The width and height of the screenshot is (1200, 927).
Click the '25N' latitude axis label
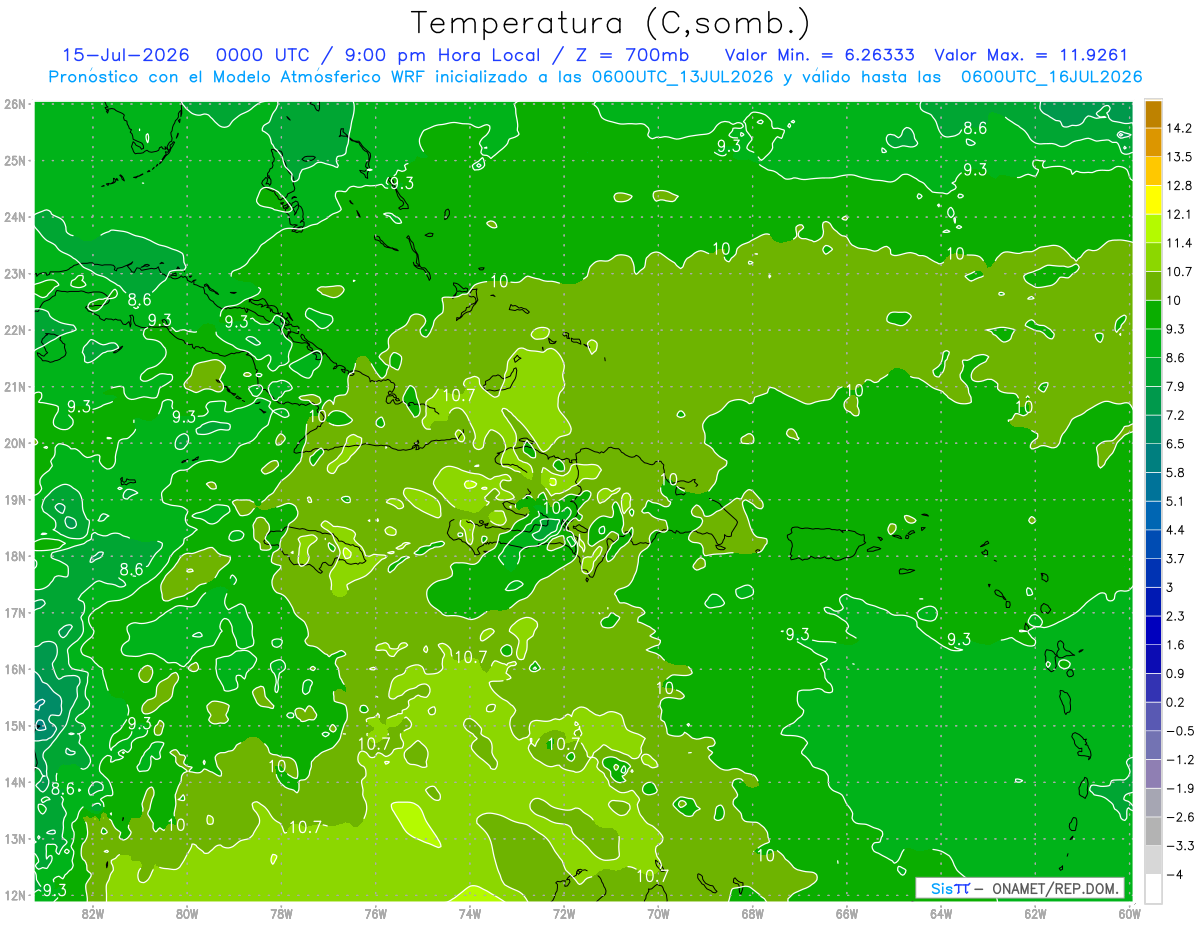point(14,160)
